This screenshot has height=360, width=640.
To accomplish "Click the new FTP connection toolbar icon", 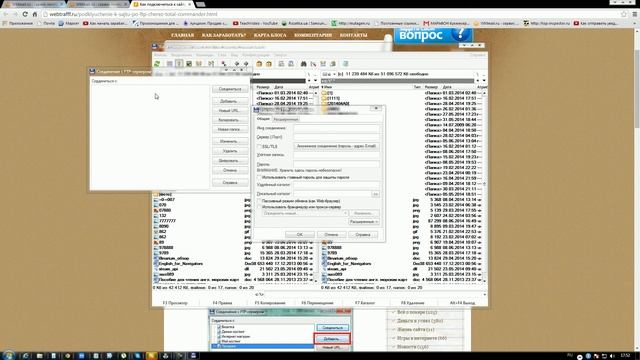I will point(291,64).
